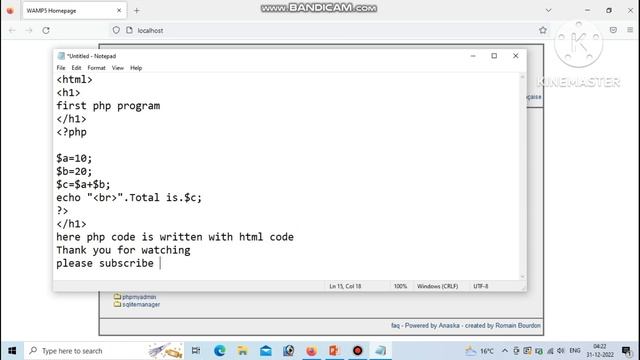The width and height of the screenshot is (640, 360).
Task: Click the echo statement line in Notepad
Action: click(x=129, y=198)
